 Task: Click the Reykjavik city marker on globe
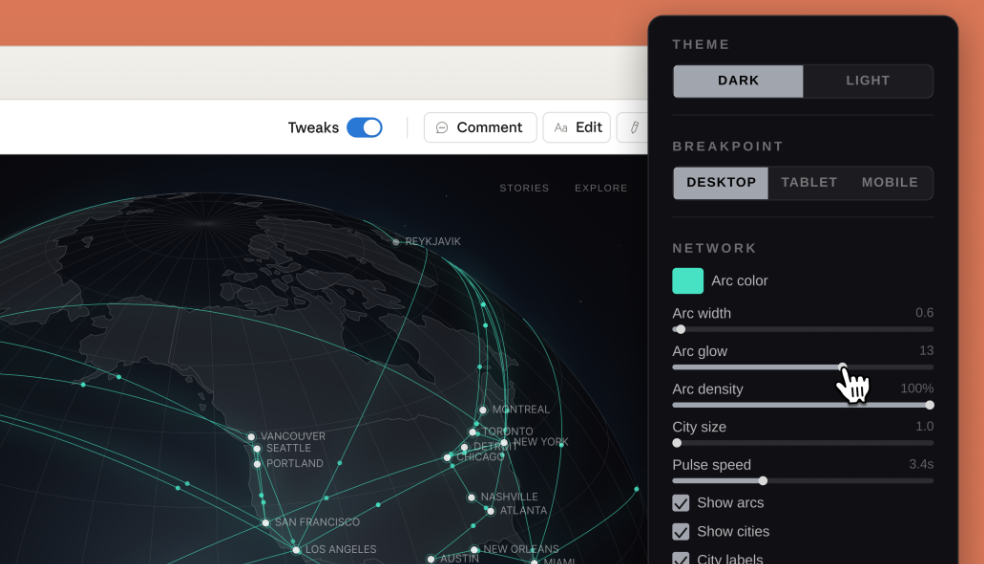point(396,242)
